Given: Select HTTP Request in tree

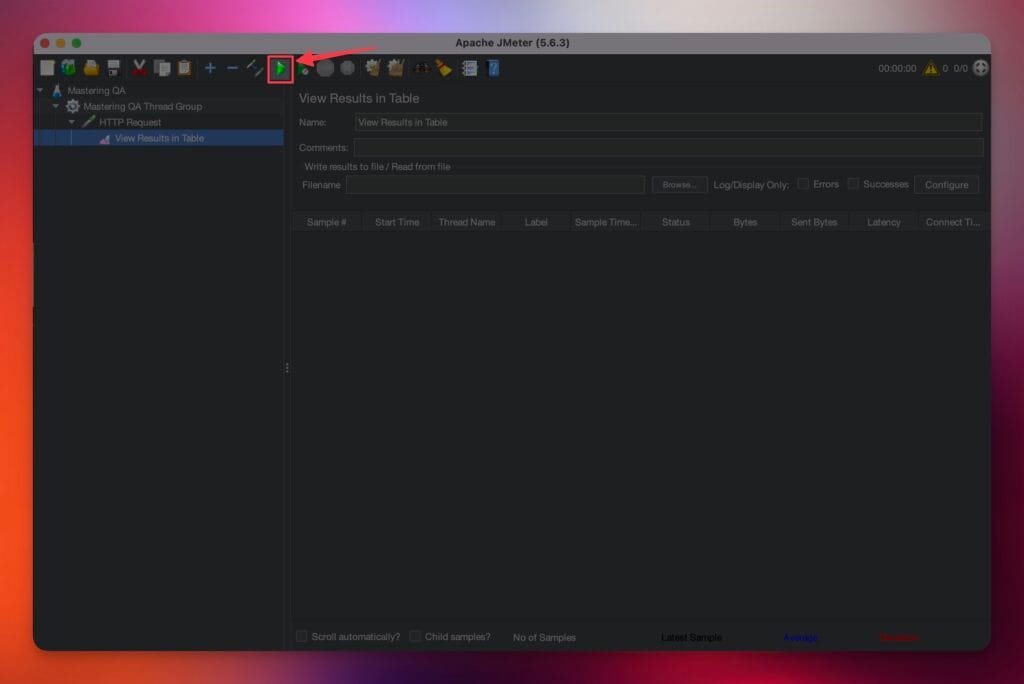Looking at the screenshot, I should tap(130, 122).
